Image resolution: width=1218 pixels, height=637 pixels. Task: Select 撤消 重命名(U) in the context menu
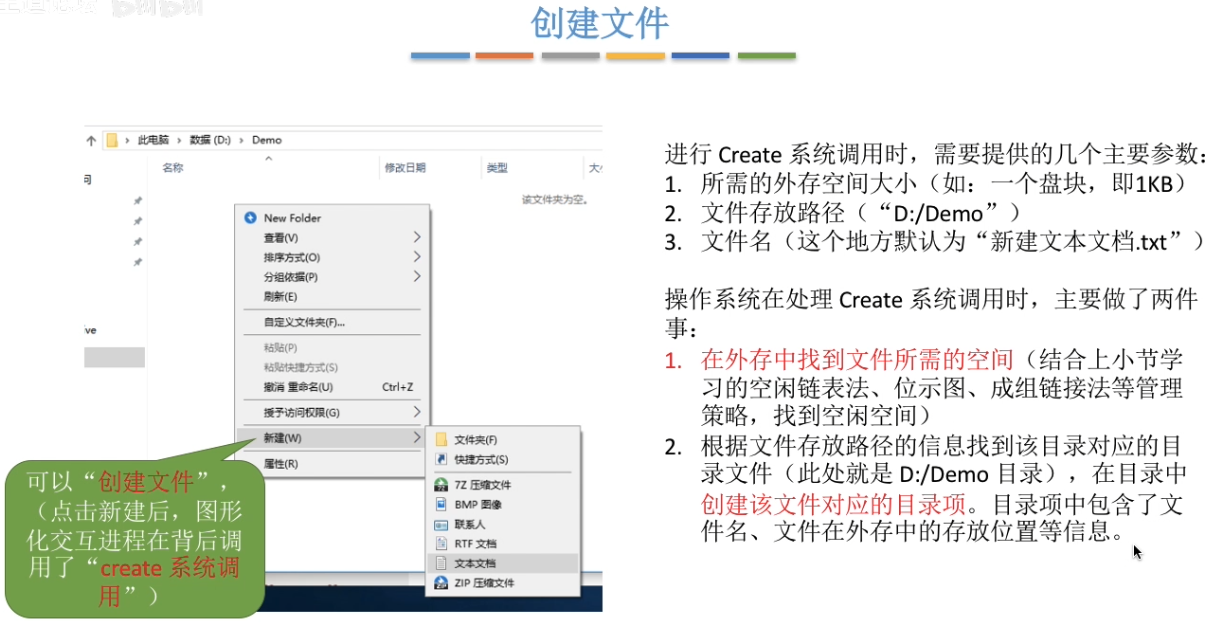pos(332,386)
